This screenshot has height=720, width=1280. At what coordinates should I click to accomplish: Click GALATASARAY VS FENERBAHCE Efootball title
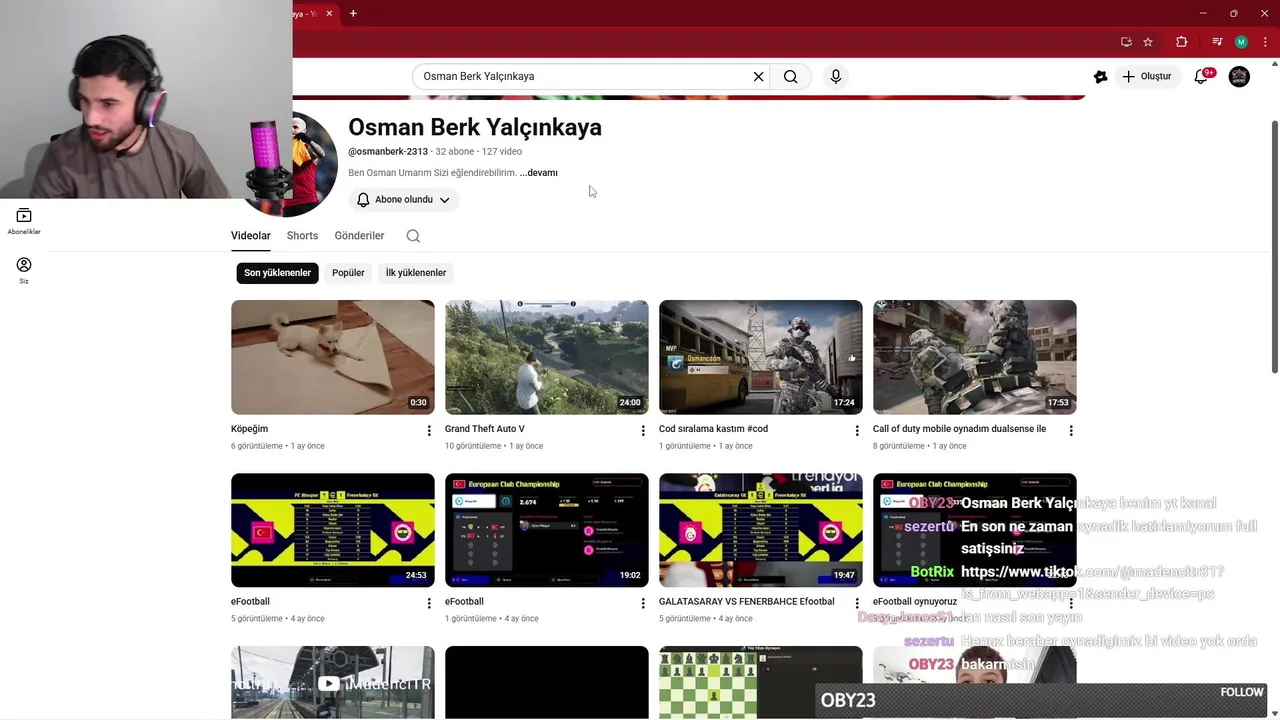tap(747, 602)
